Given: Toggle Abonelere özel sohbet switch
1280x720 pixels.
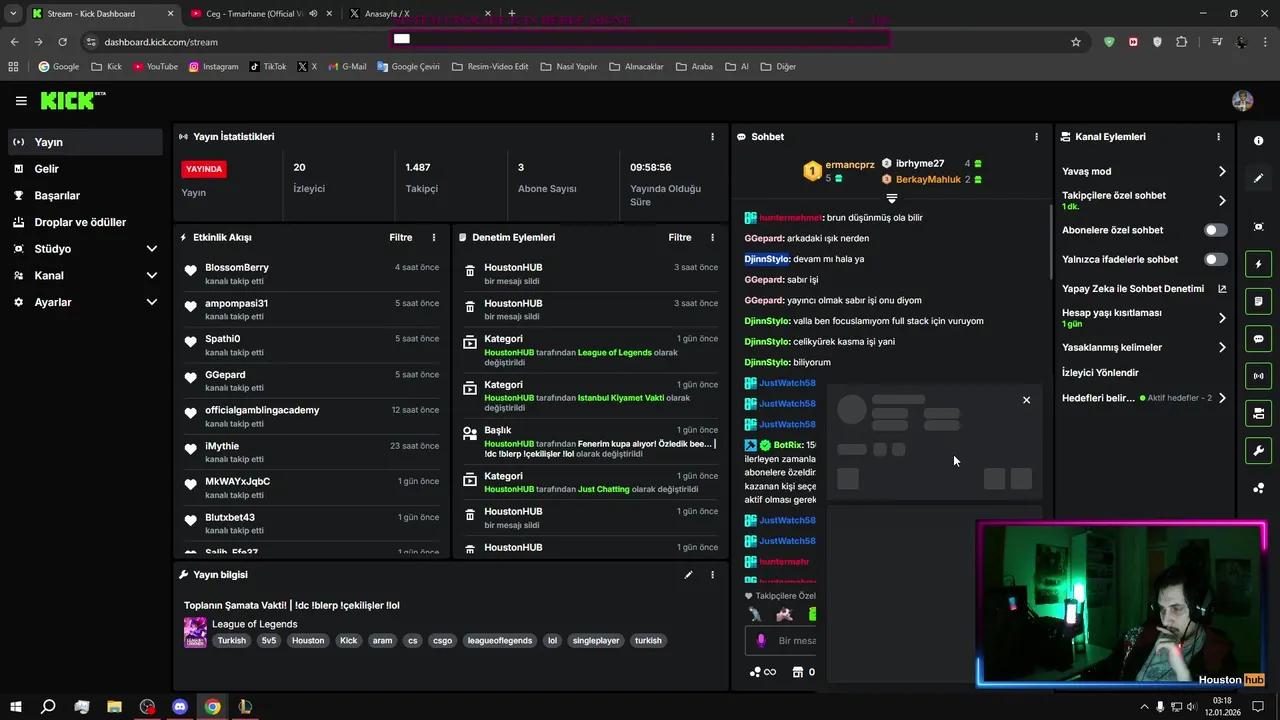Looking at the screenshot, I should [1215, 230].
